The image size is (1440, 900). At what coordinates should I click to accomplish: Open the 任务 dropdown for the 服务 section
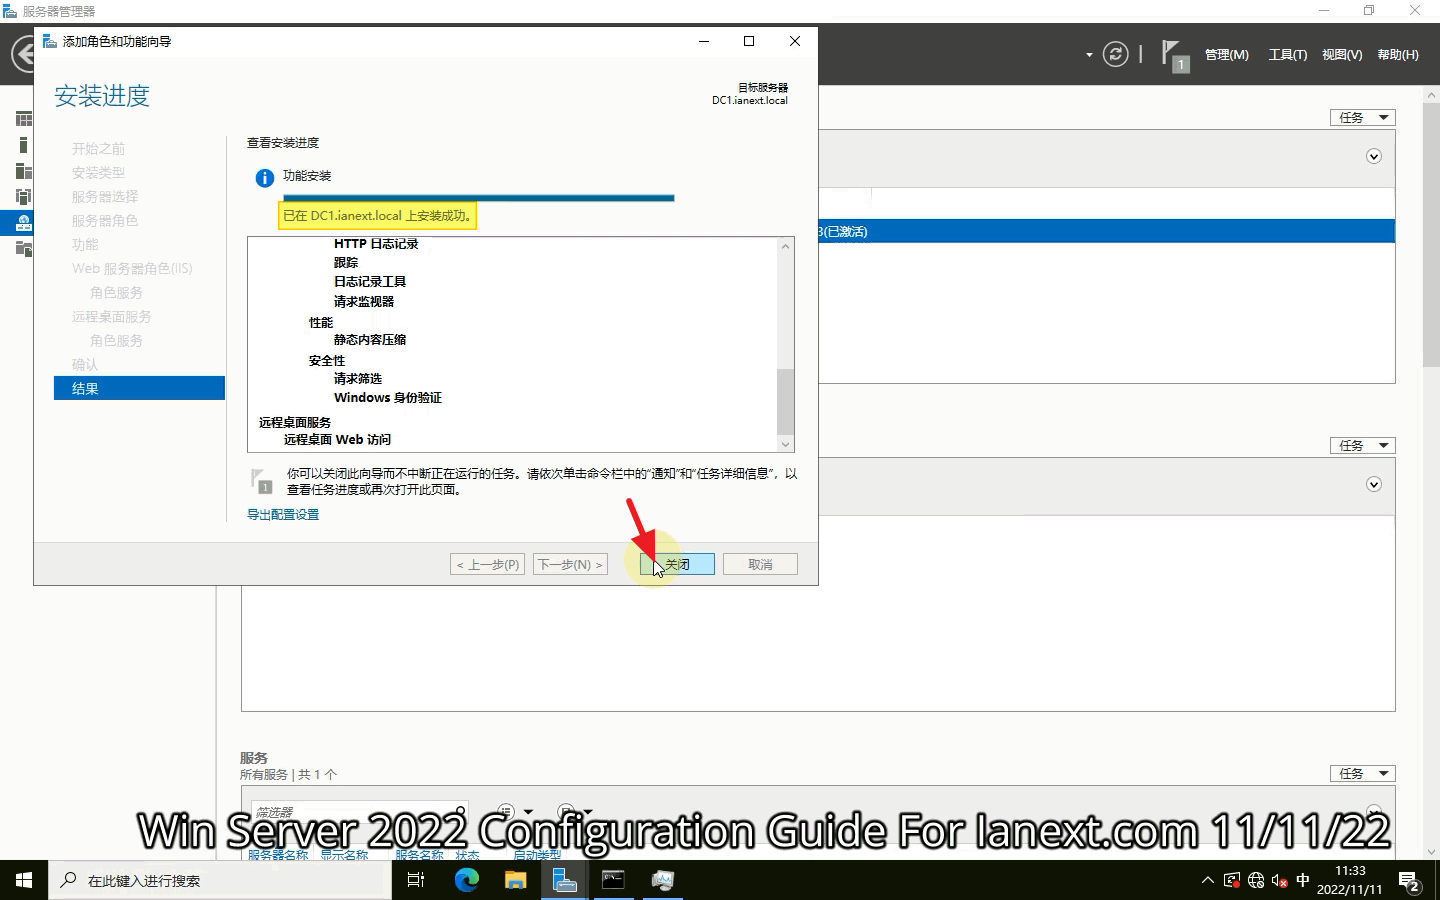coord(1363,773)
